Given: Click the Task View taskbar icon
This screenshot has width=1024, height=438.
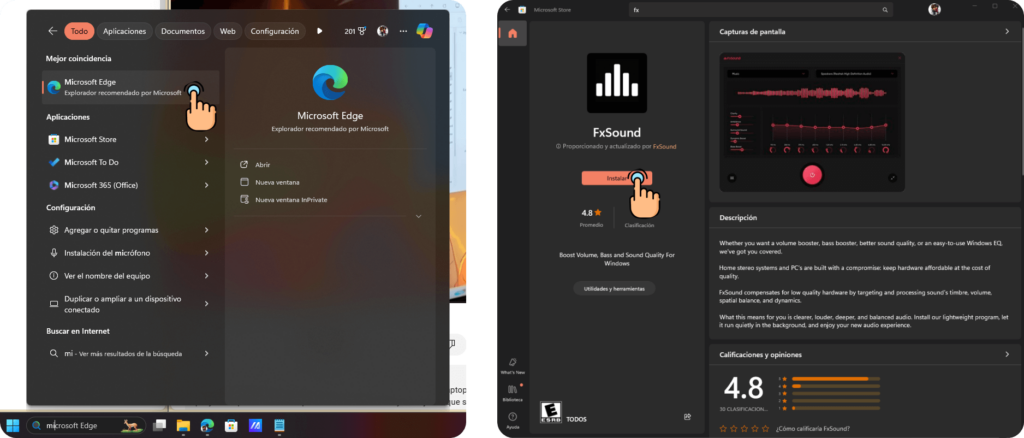Looking at the screenshot, I should click(159, 425).
